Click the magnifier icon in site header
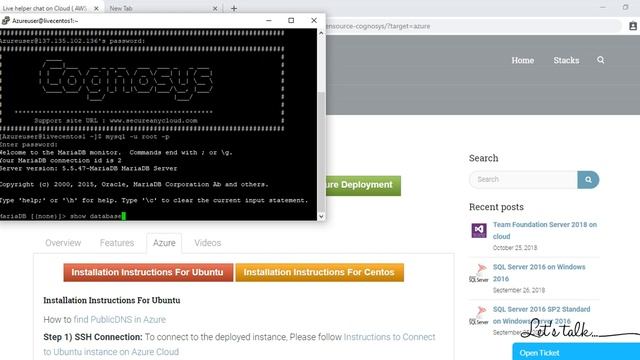Image resolution: width=640 pixels, height=360 pixels. pyautogui.click(x=601, y=60)
